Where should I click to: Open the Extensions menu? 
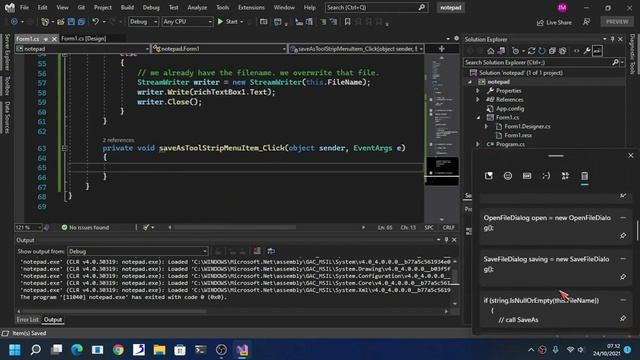(x=251, y=7)
